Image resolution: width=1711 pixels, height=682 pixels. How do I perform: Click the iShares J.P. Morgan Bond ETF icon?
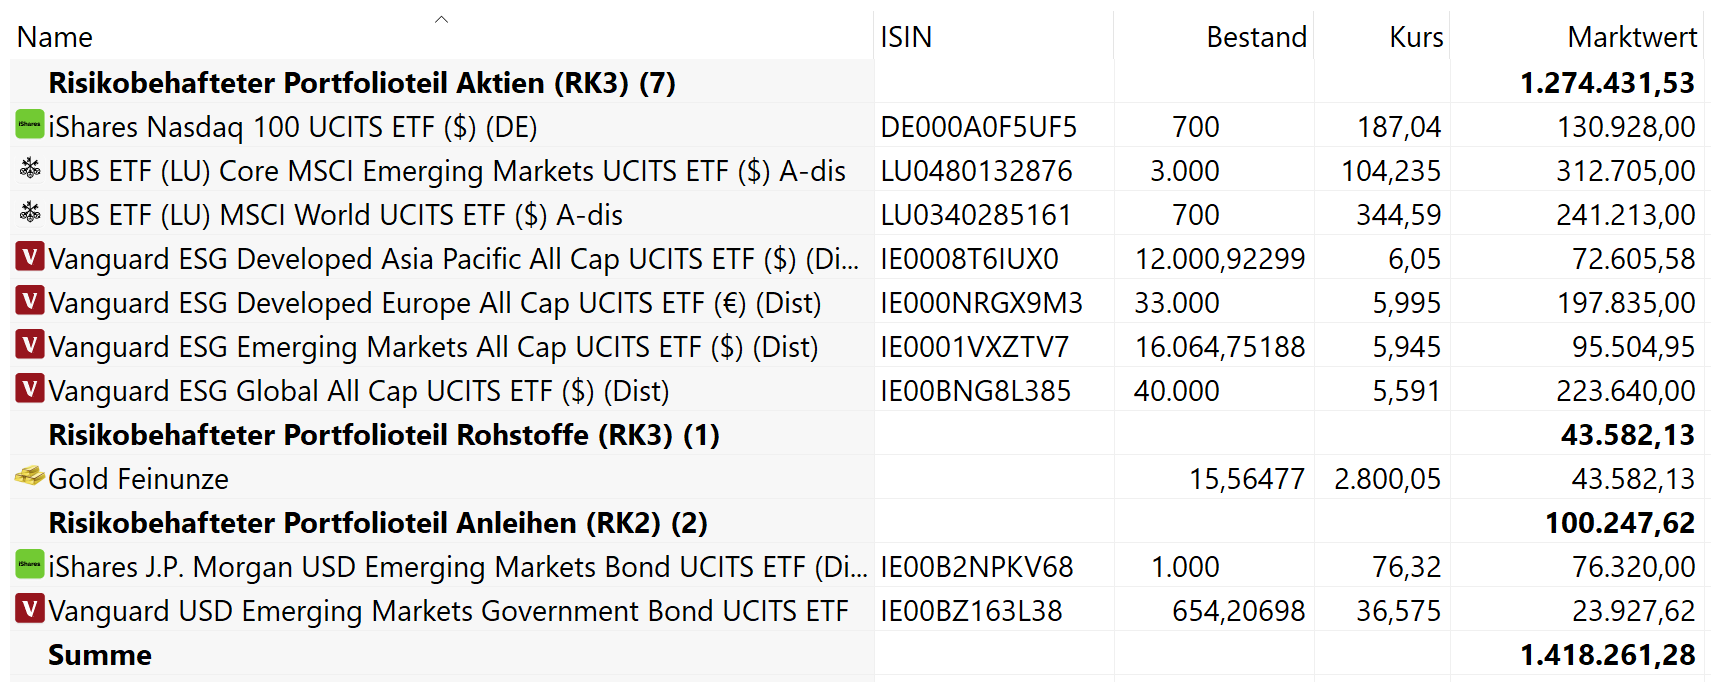coord(30,565)
